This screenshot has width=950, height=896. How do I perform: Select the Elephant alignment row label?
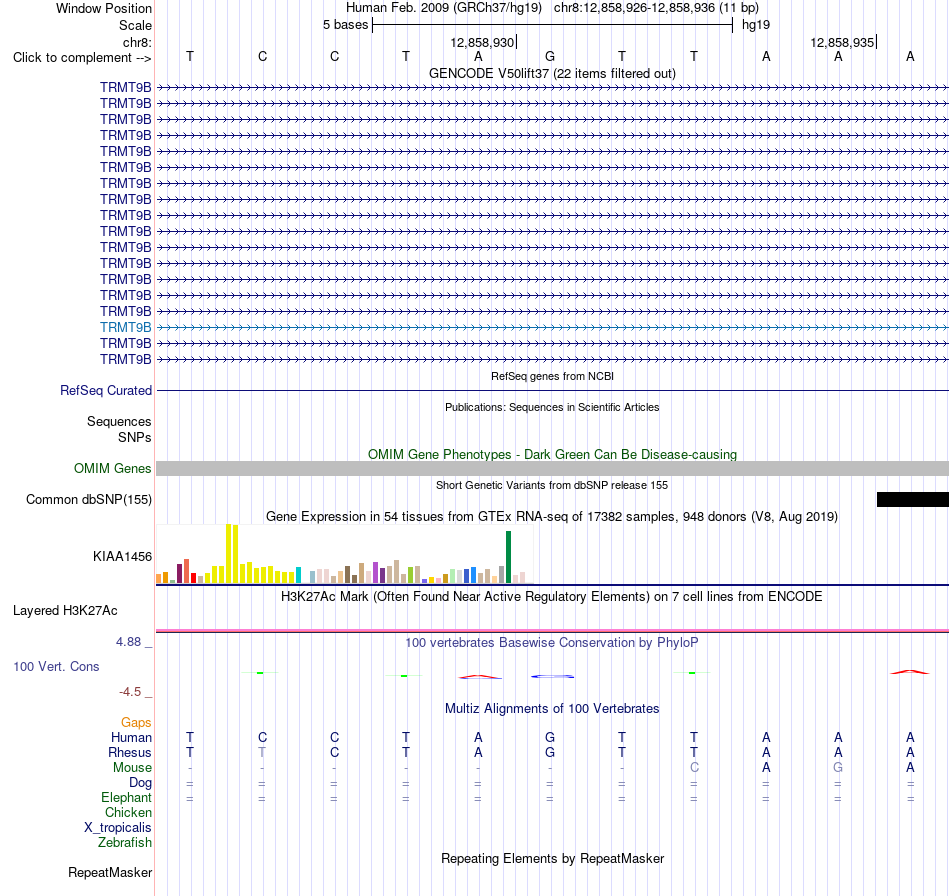[126, 797]
